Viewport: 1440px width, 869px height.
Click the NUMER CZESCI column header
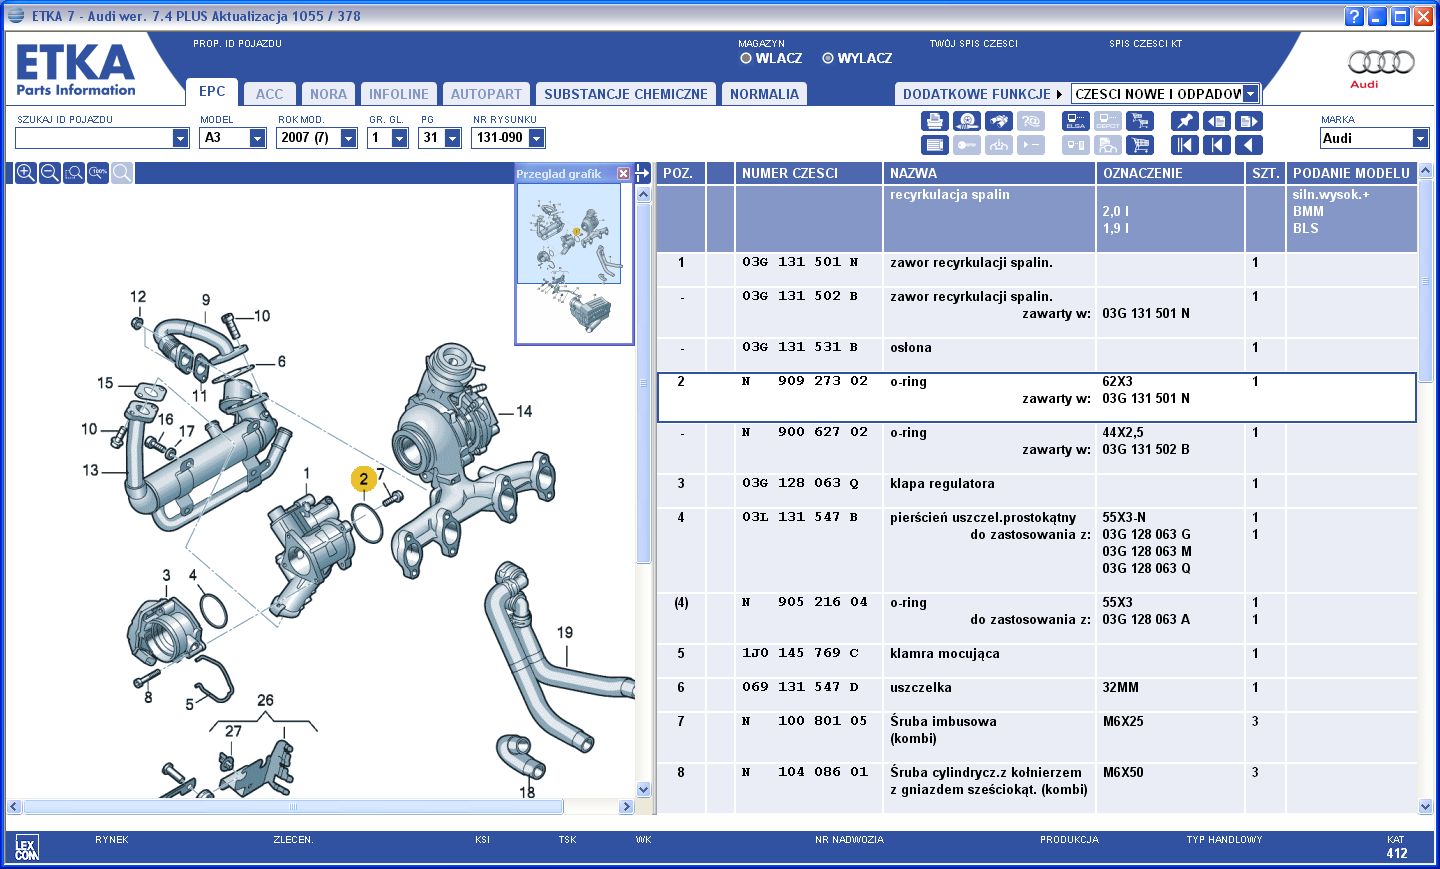[809, 173]
